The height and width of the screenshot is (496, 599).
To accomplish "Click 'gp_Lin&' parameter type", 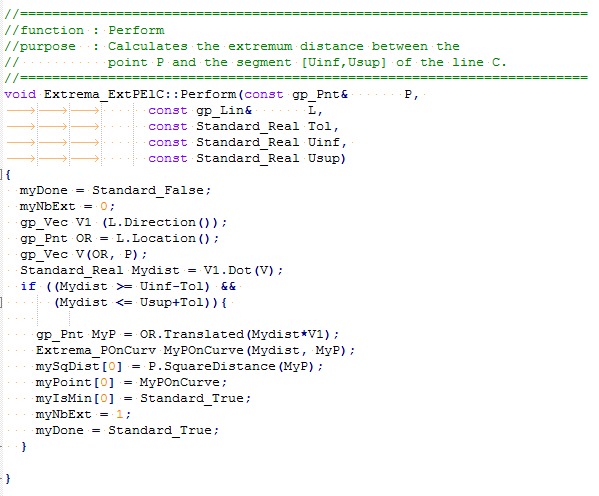I will 224,110.
